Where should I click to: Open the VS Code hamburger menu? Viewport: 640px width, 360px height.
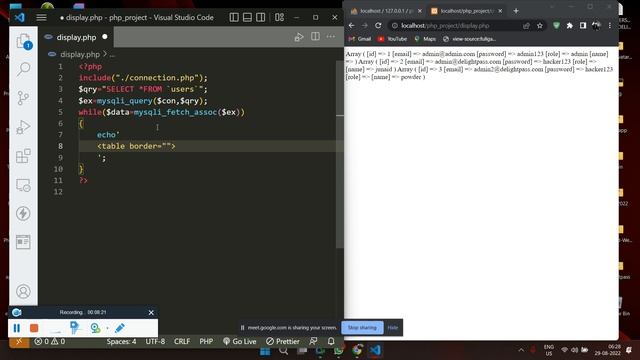(x=41, y=18)
